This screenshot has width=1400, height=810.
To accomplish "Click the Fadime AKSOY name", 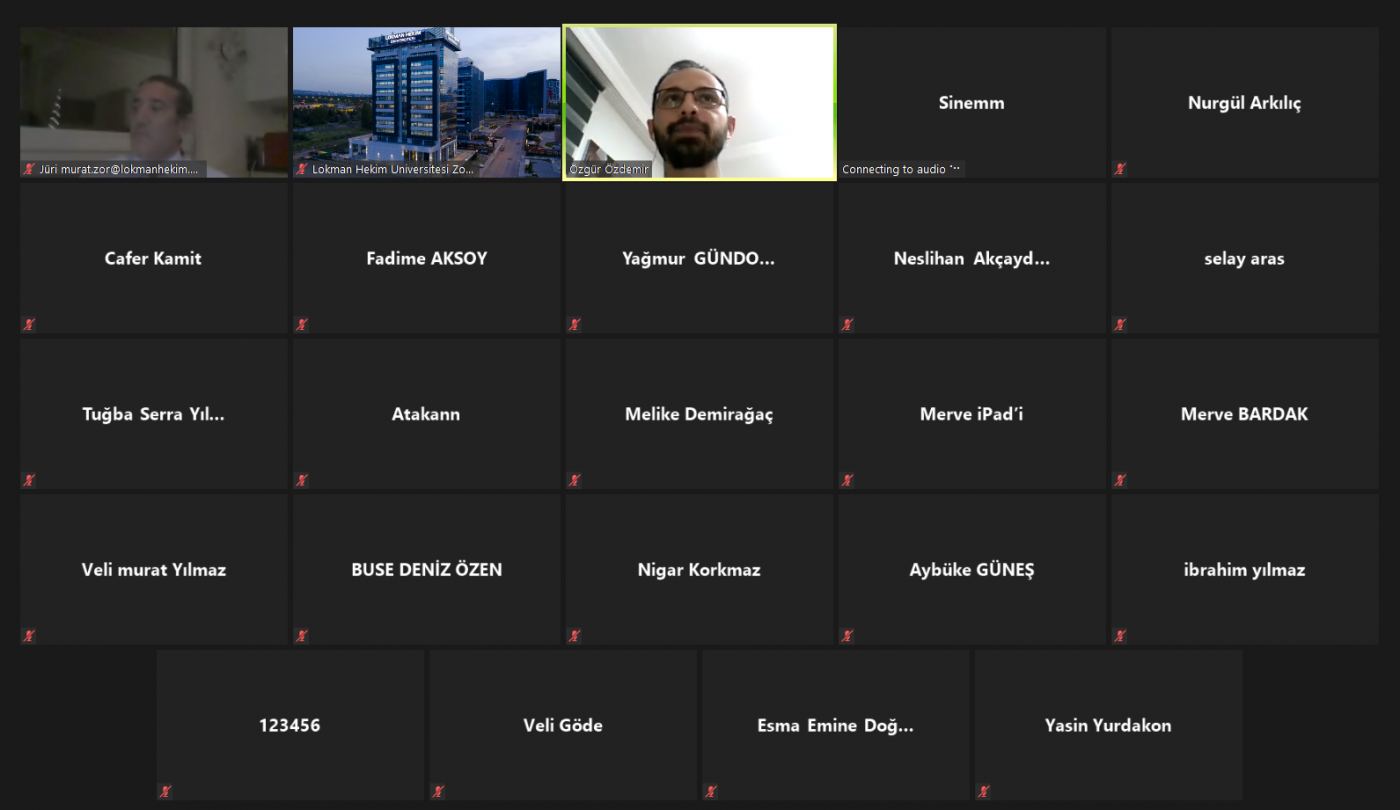I will (x=427, y=258).
